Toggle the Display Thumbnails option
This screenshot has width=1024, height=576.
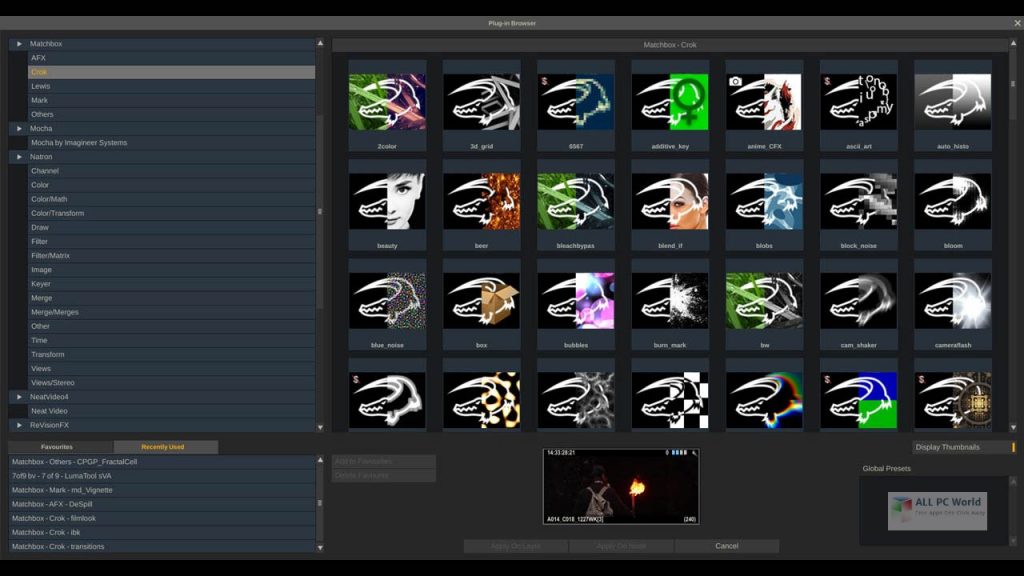(965, 447)
